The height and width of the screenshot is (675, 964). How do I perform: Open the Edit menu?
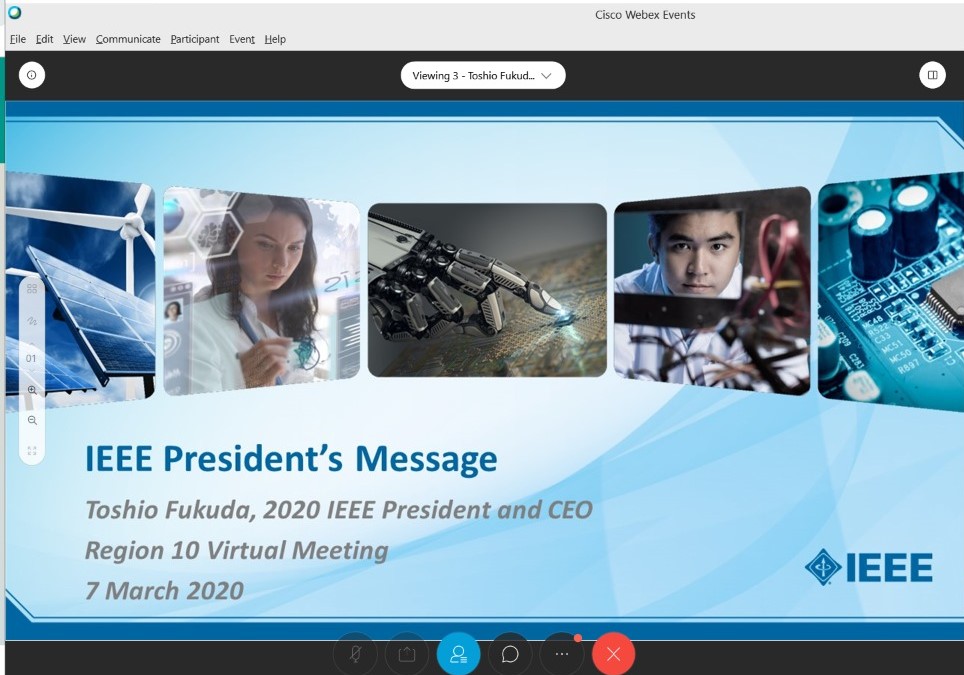click(x=44, y=39)
